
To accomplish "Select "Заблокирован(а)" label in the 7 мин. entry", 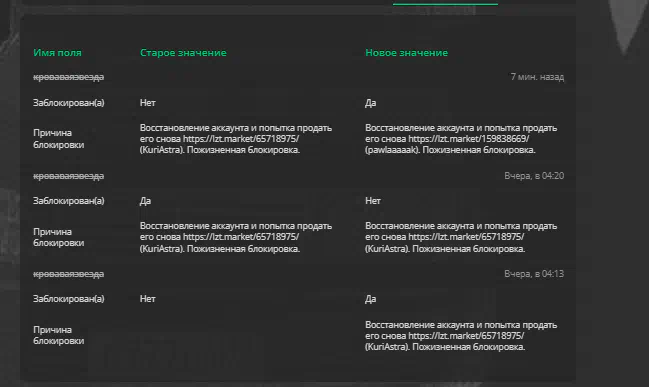I will point(69,103).
